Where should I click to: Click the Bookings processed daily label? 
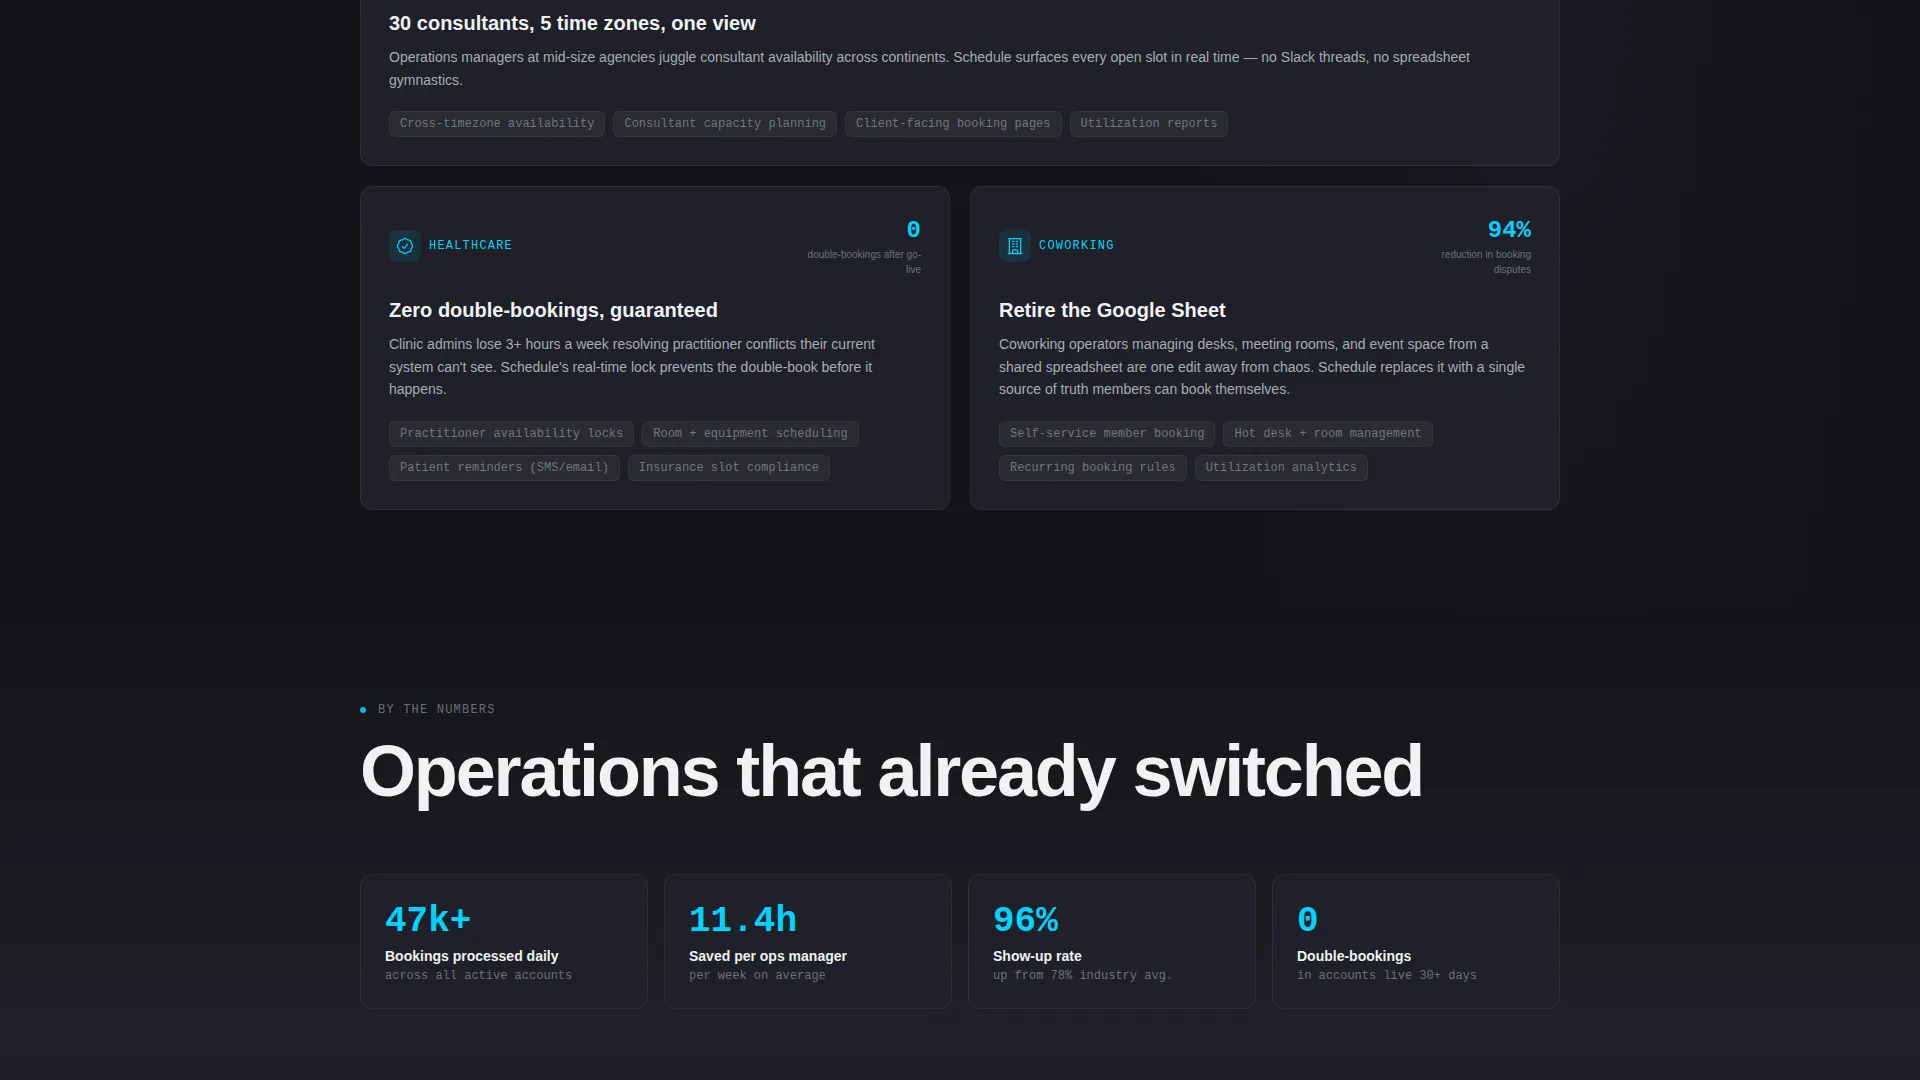coord(471,956)
